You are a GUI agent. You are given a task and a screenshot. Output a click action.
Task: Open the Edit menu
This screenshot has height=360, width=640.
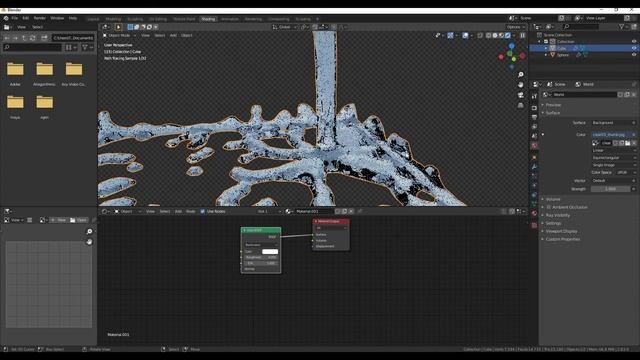click(x=26, y=18)
